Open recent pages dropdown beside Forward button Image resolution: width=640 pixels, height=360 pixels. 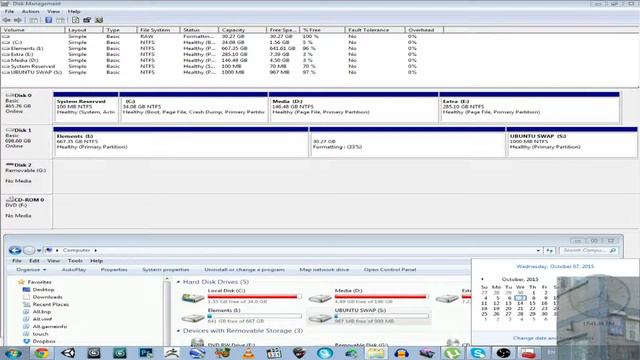point(39,250)
